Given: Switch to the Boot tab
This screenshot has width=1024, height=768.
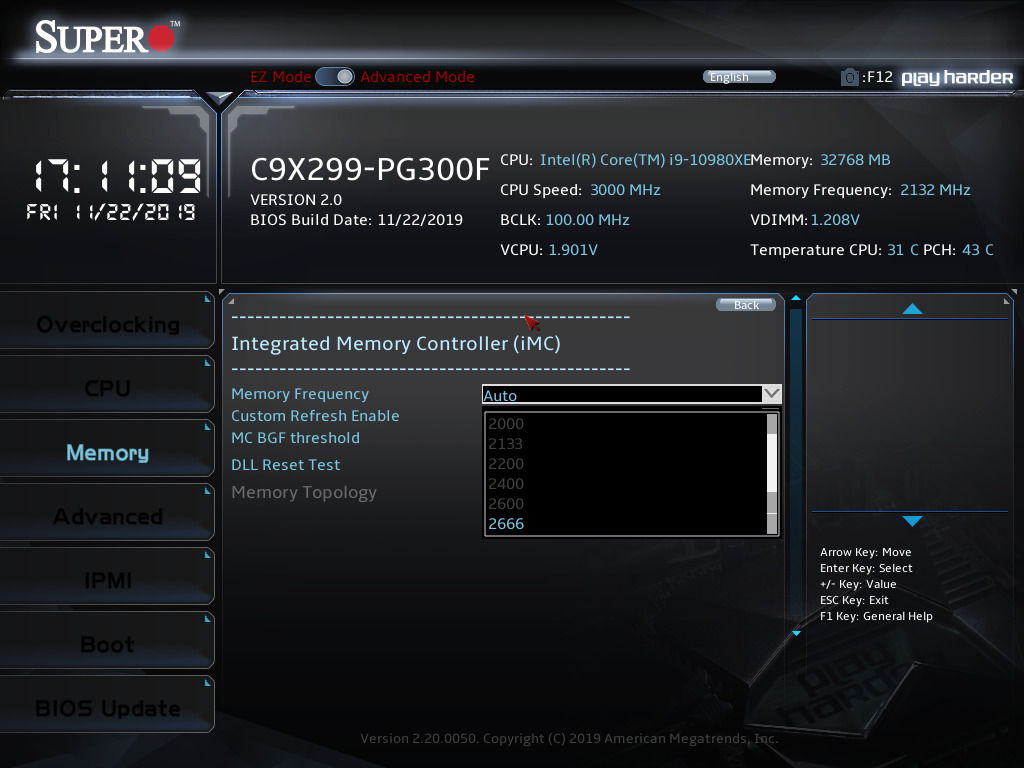Looking at the screenshot, I should tap(107, 644).
